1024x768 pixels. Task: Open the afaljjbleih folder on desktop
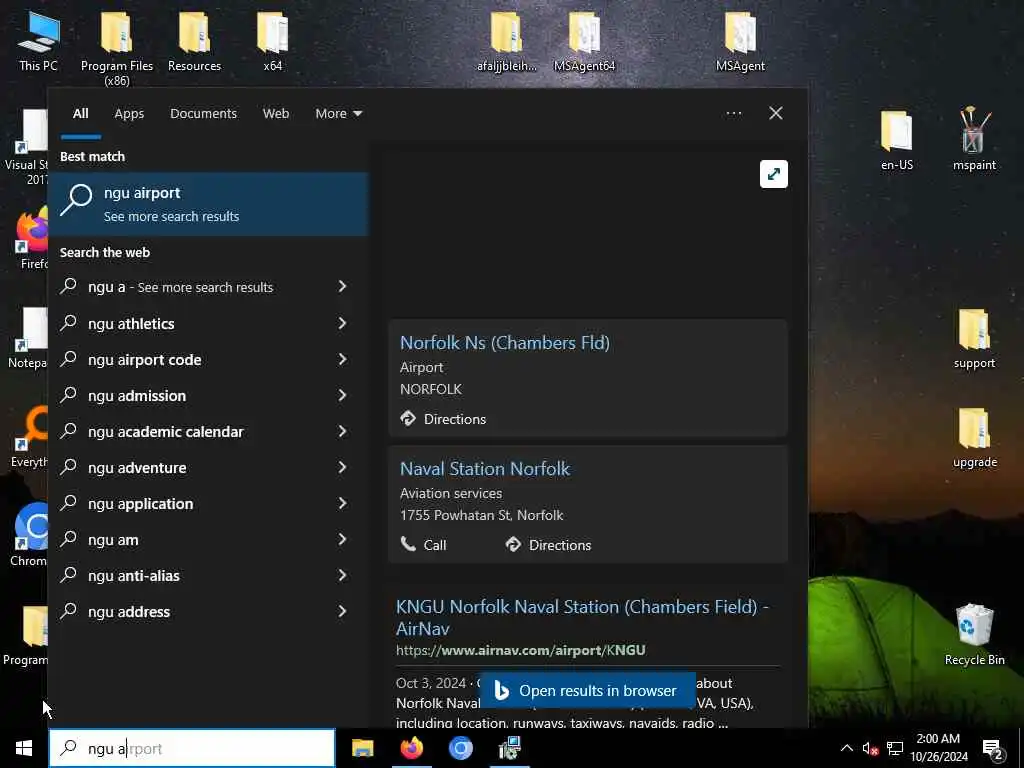tap(506, 42)
